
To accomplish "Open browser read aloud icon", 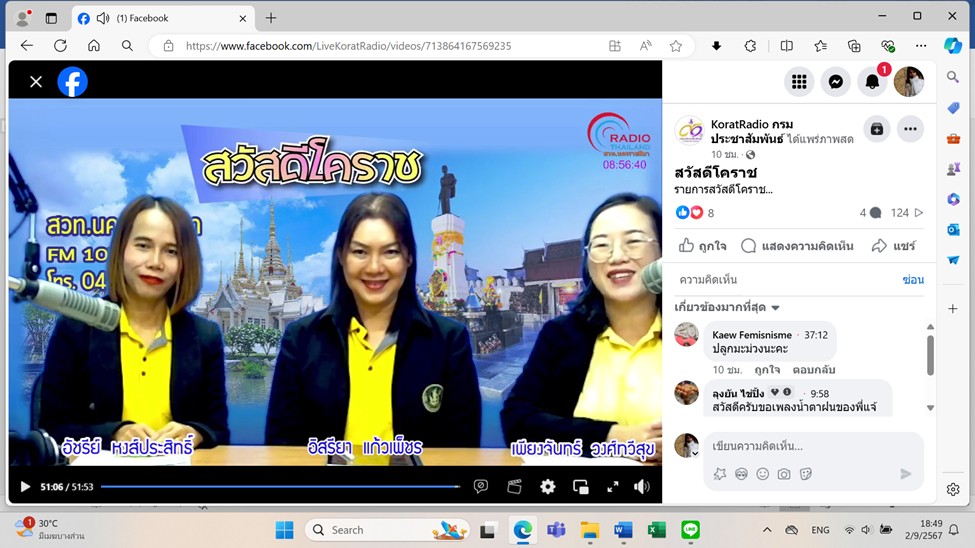I will [645, 45].
